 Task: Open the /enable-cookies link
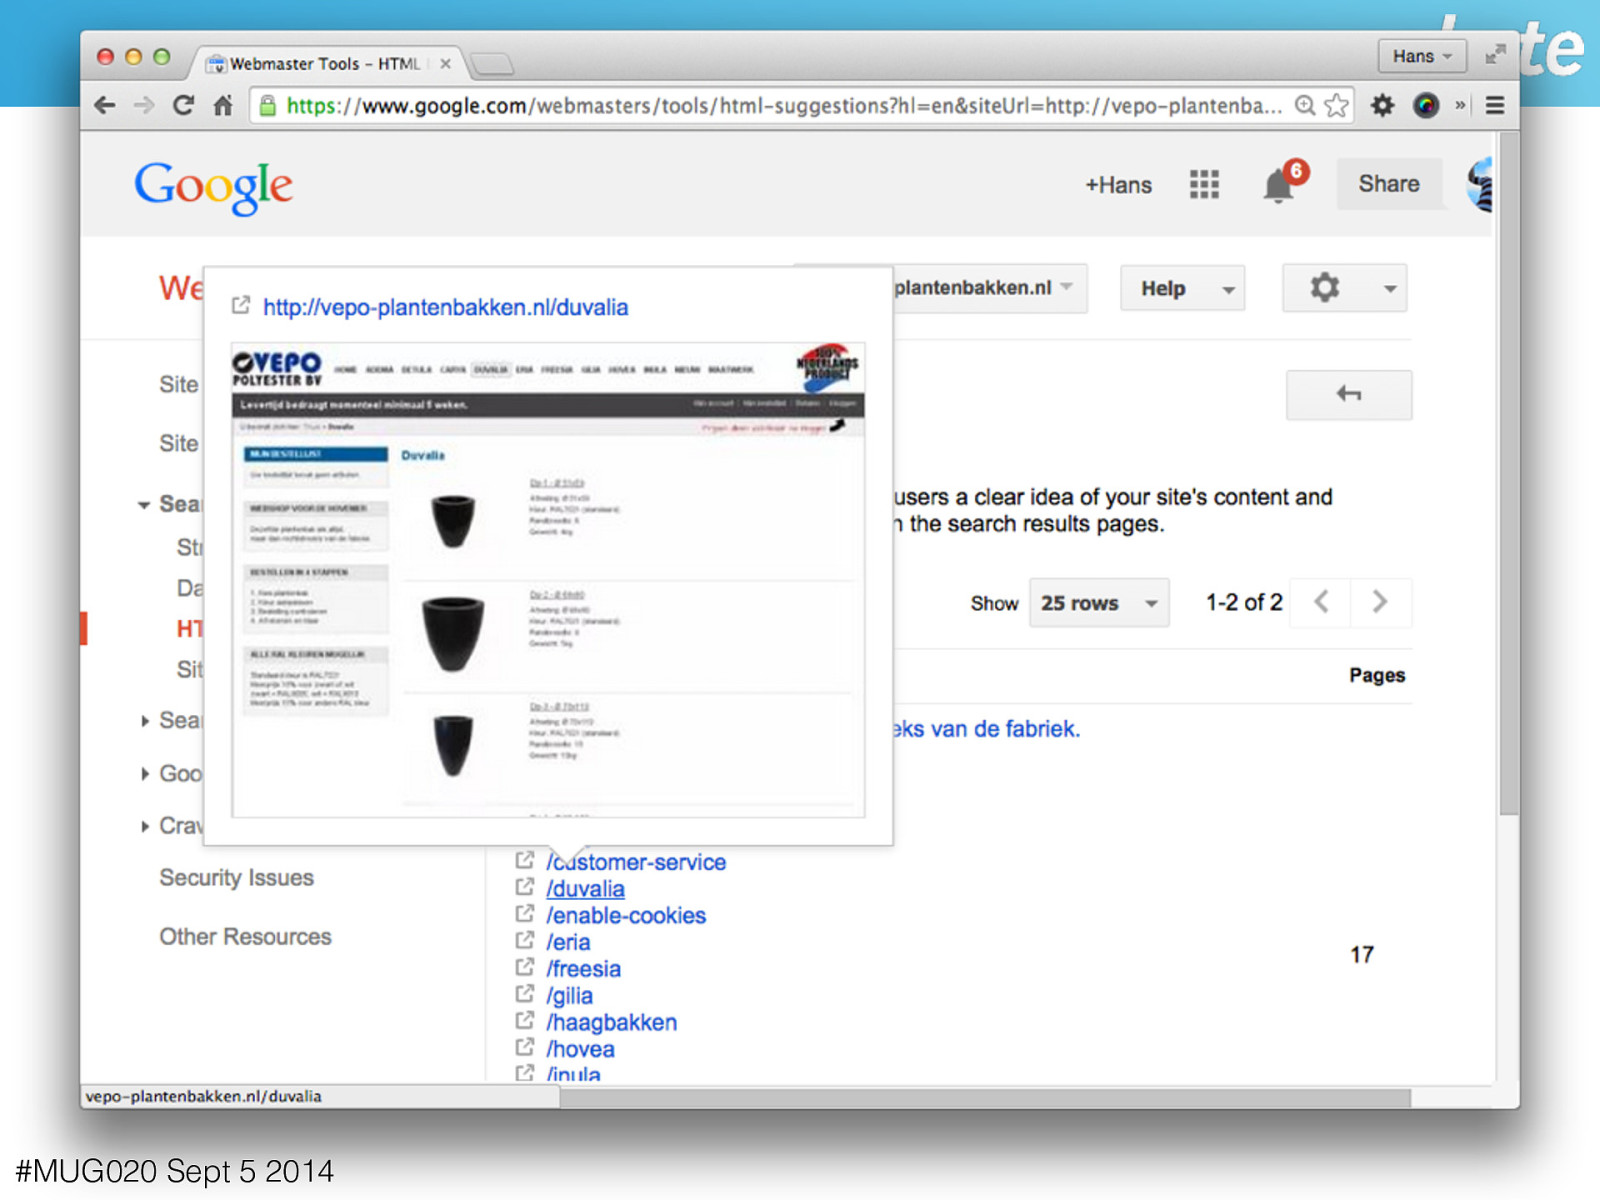tap(626, 915)
